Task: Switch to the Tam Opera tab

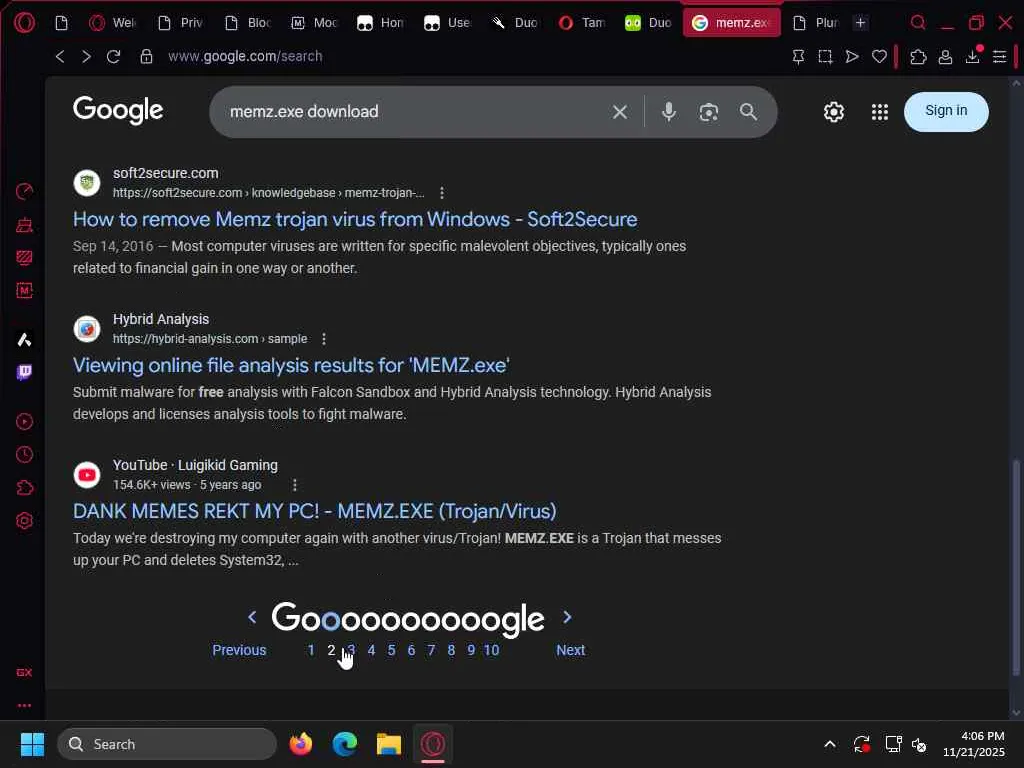Action: pos(582,23)
